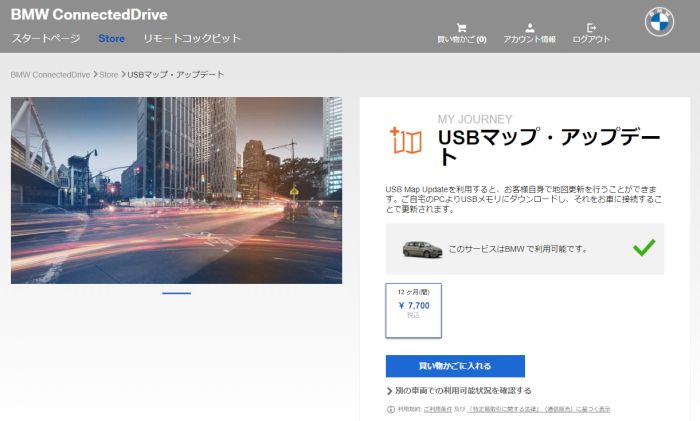Open the スタートページ tab
The height and width of the screenshot is (421, 700).
pyautogui.click(x=46, y=38)
